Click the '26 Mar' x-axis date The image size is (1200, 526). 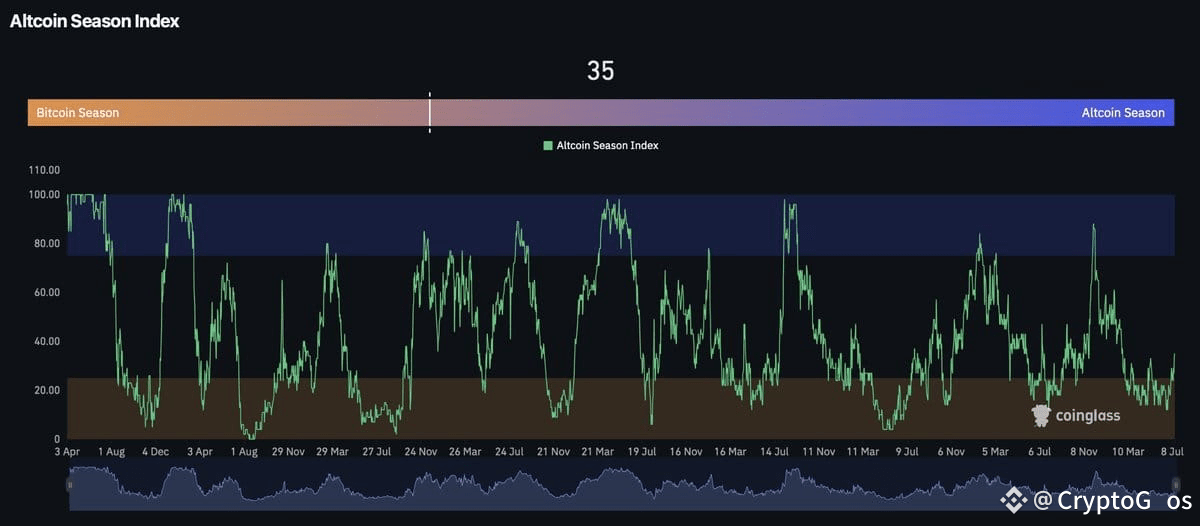tap(465, 452)
